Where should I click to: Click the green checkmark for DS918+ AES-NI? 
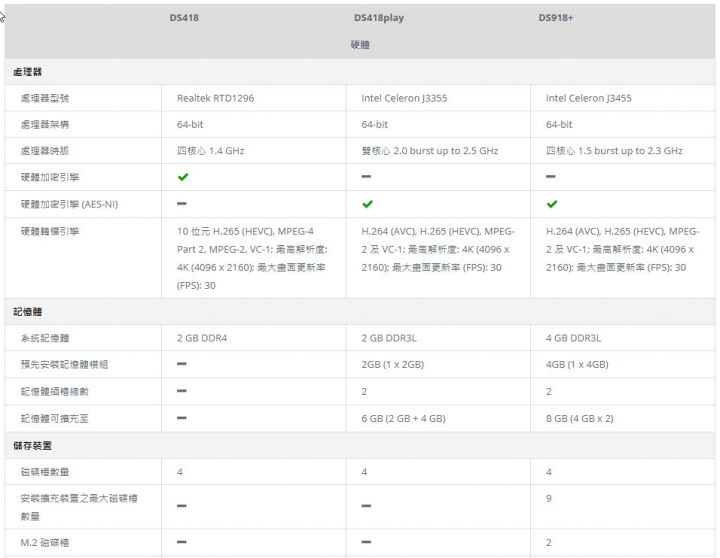552,204
